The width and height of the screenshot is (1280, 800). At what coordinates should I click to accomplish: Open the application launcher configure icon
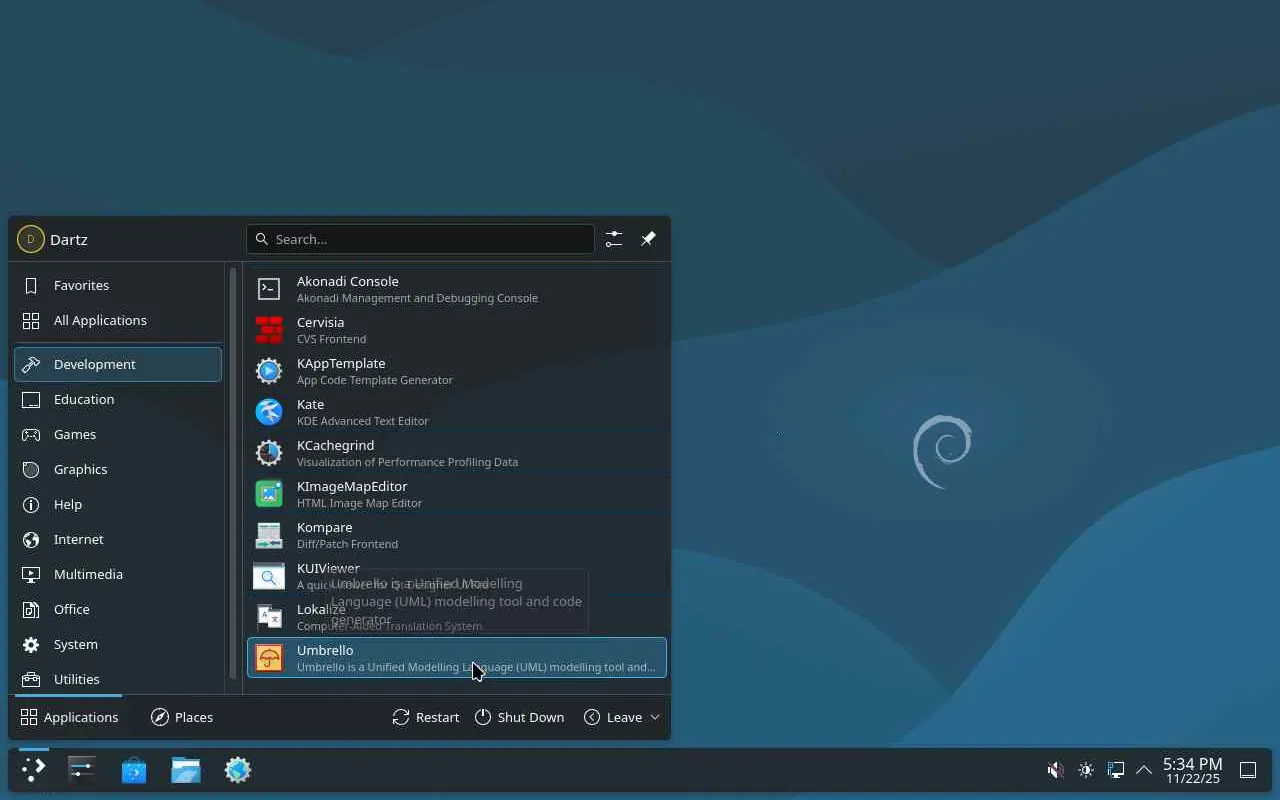(613, 239)
